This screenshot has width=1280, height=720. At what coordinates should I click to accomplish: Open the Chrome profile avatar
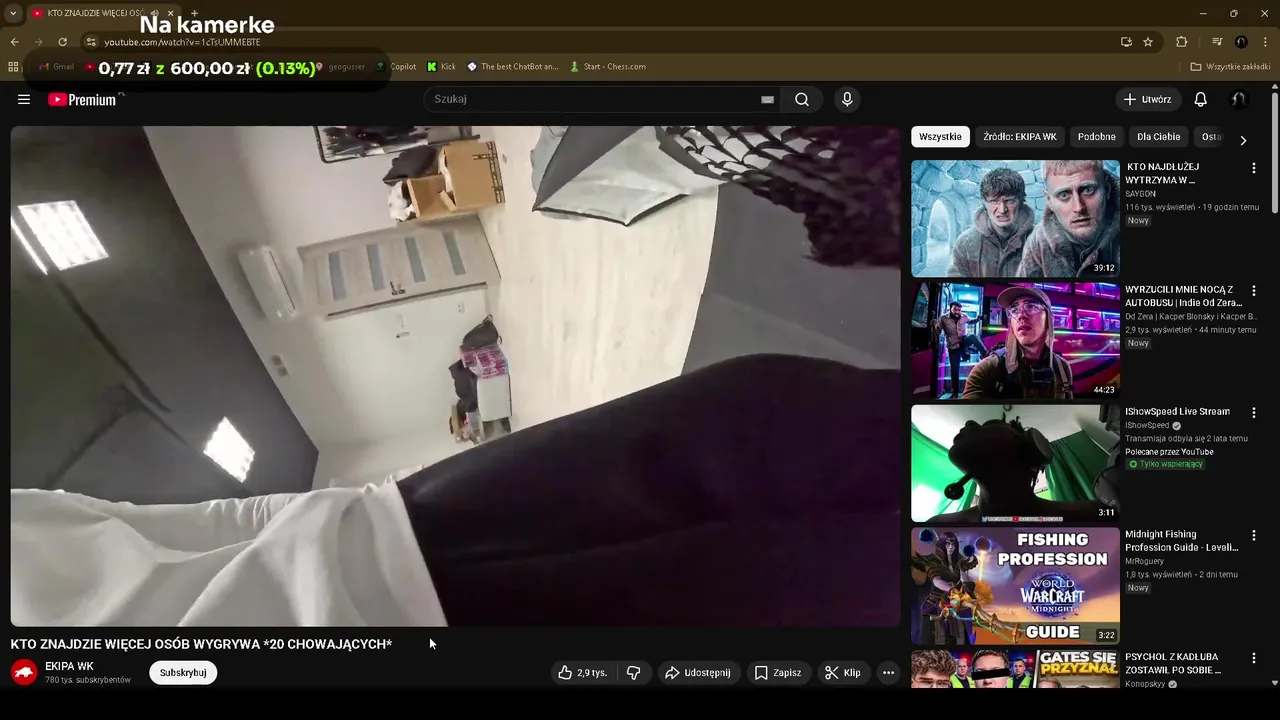1241,42
